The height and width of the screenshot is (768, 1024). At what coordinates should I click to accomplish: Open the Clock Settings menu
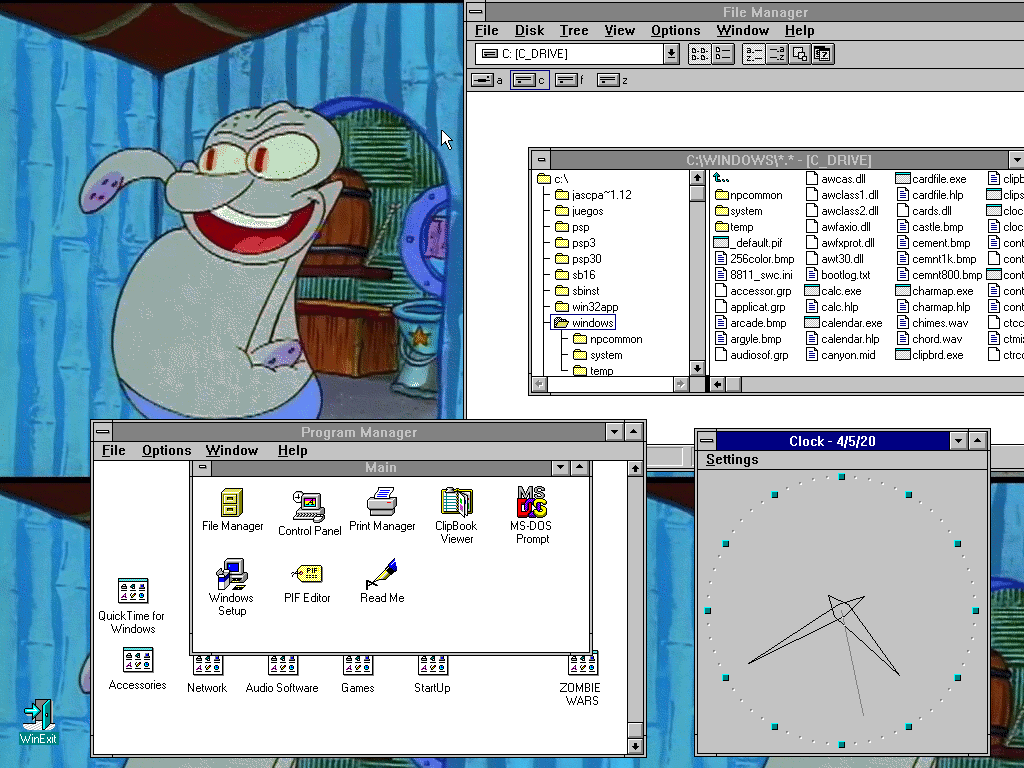pyautogui.click(x=732, y=460)
